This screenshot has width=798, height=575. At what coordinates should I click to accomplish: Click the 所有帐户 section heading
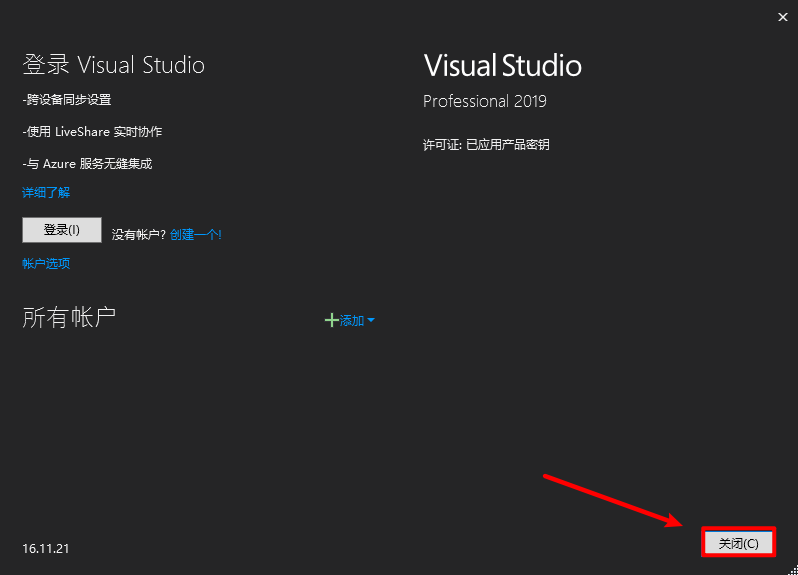click(x=69, y=318)
